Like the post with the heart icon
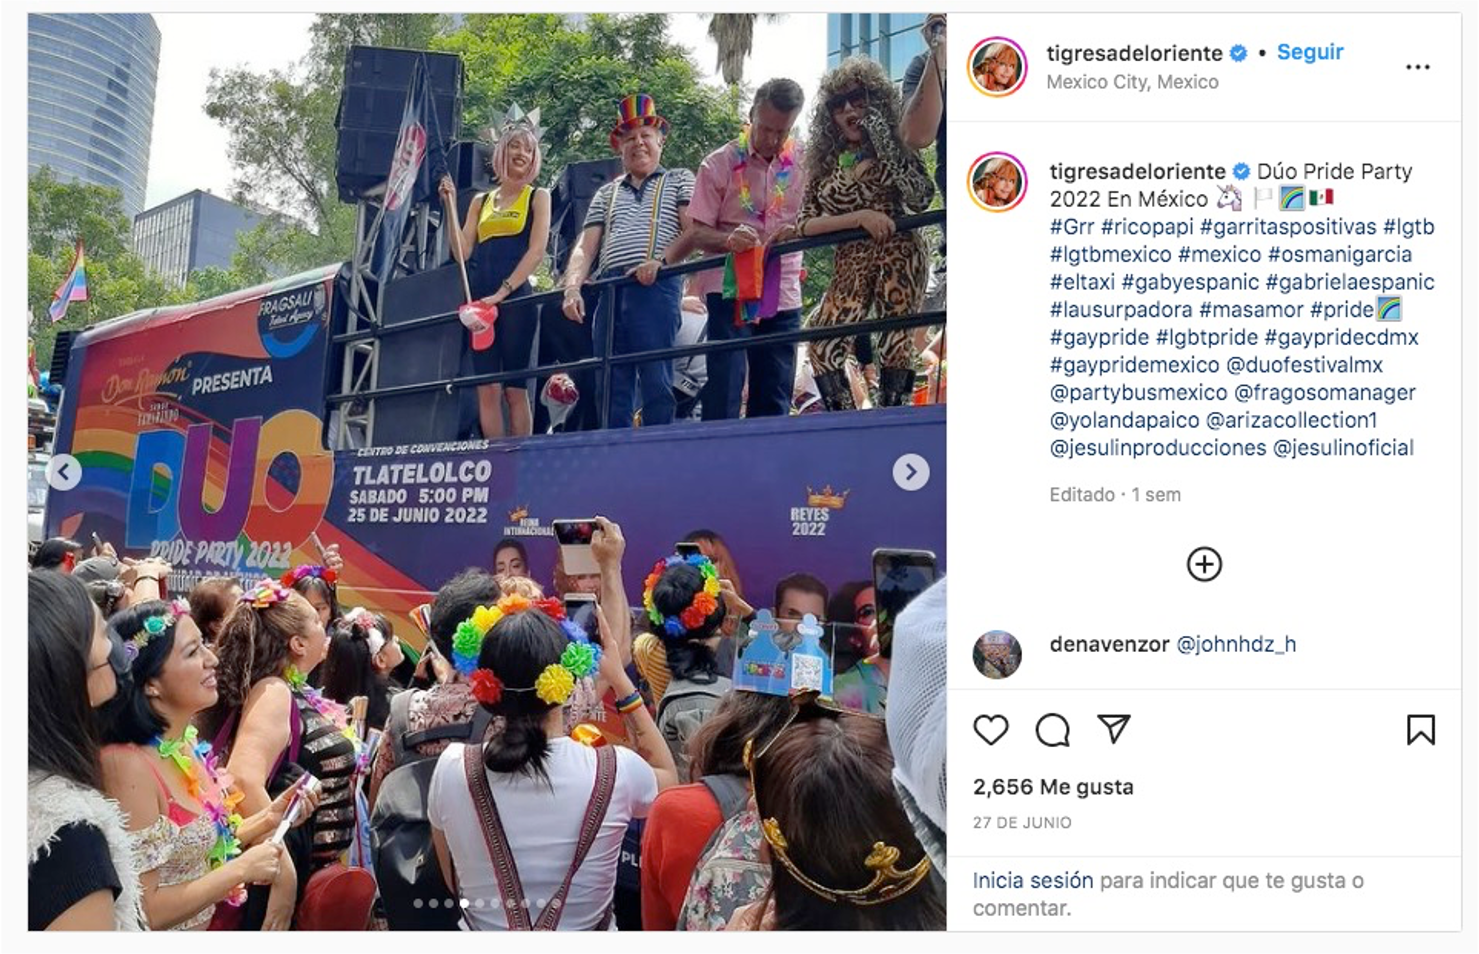Image resolution: width=1479 pixels, height=954 pixels. 990,730
